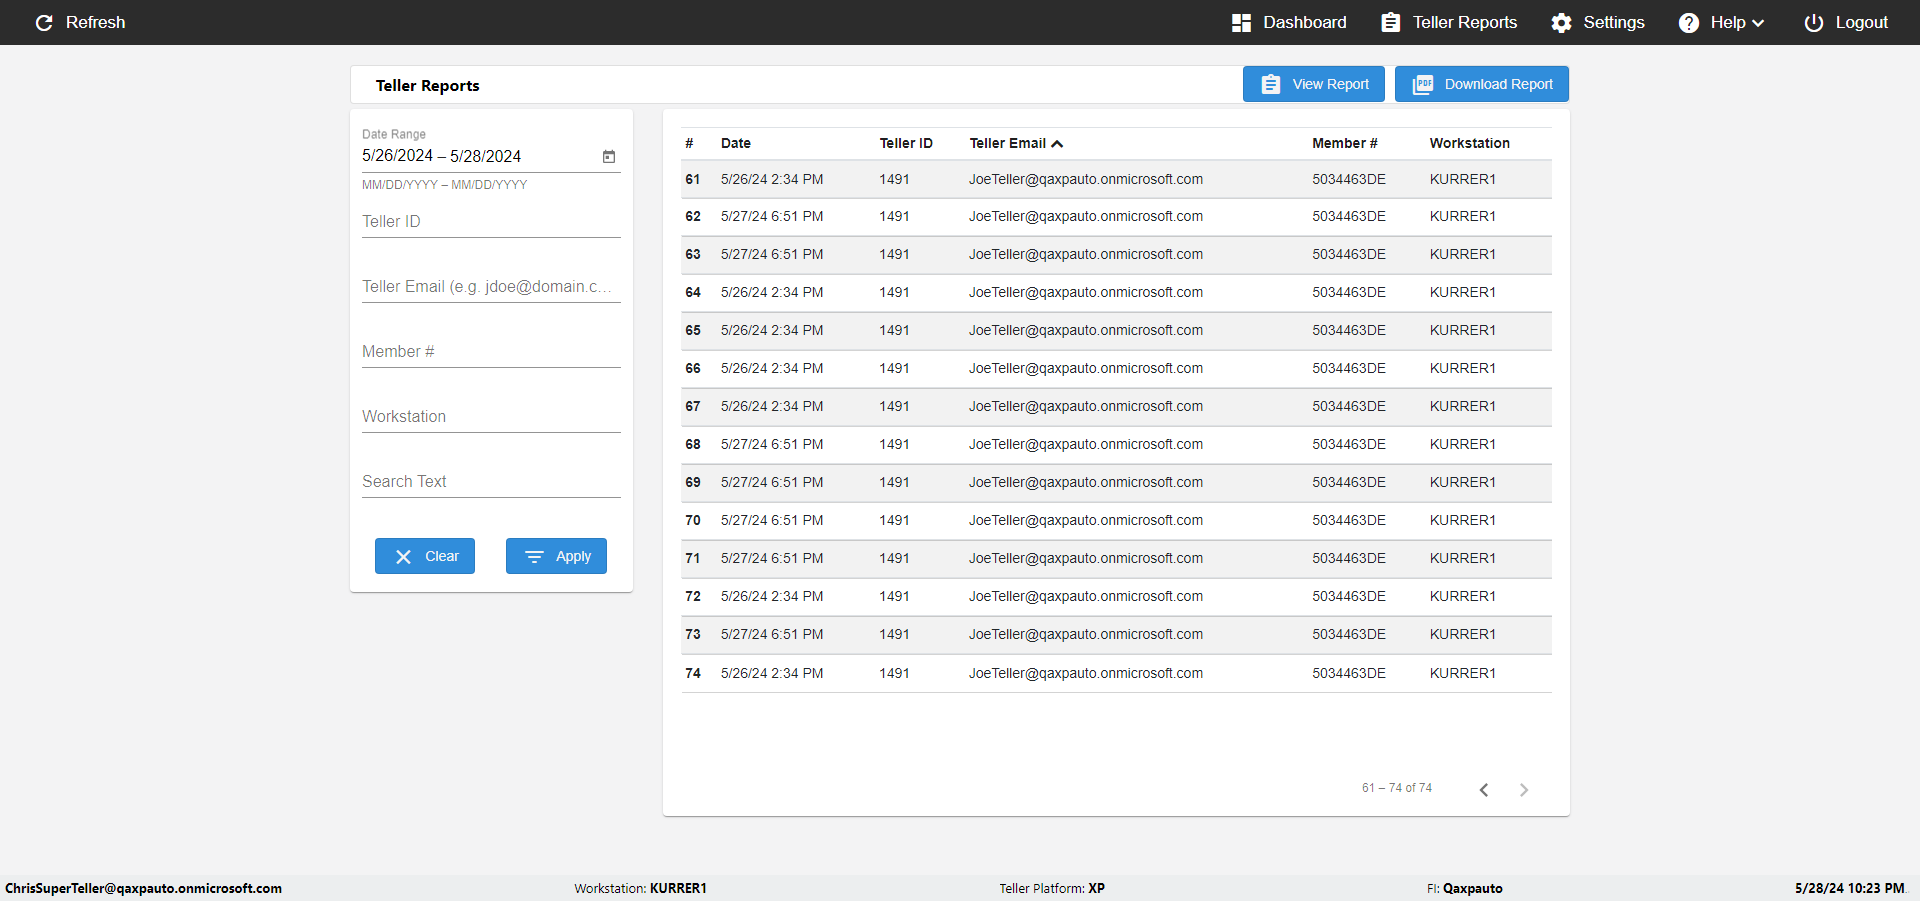Focus the Search Text filter field
The width and height of the screenshot is (1920, 901).
click(x=491, y=481)
